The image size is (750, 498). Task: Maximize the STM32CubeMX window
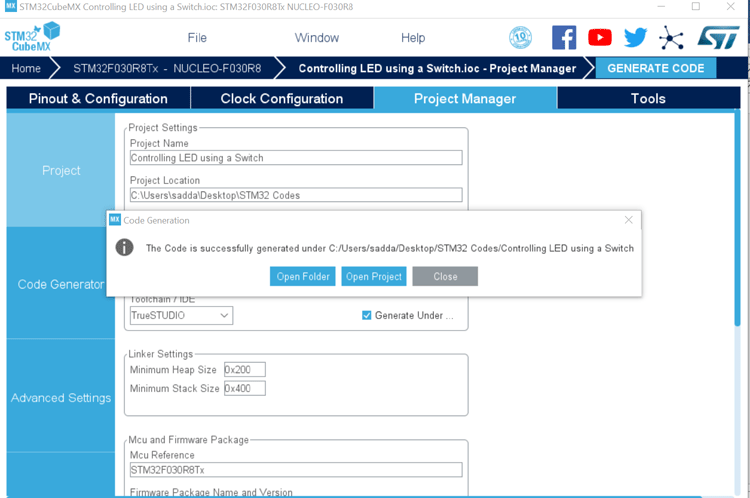[696, 6]
